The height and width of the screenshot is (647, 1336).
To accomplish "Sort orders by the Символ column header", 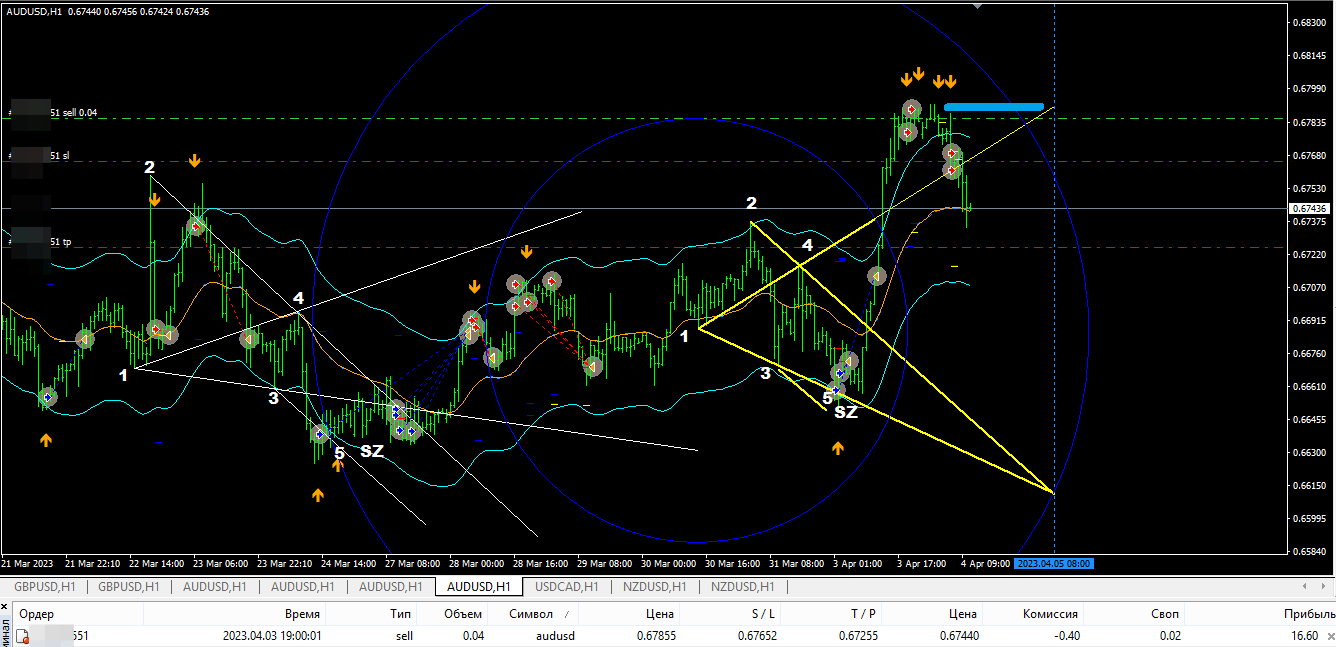I will click(531, 613).
